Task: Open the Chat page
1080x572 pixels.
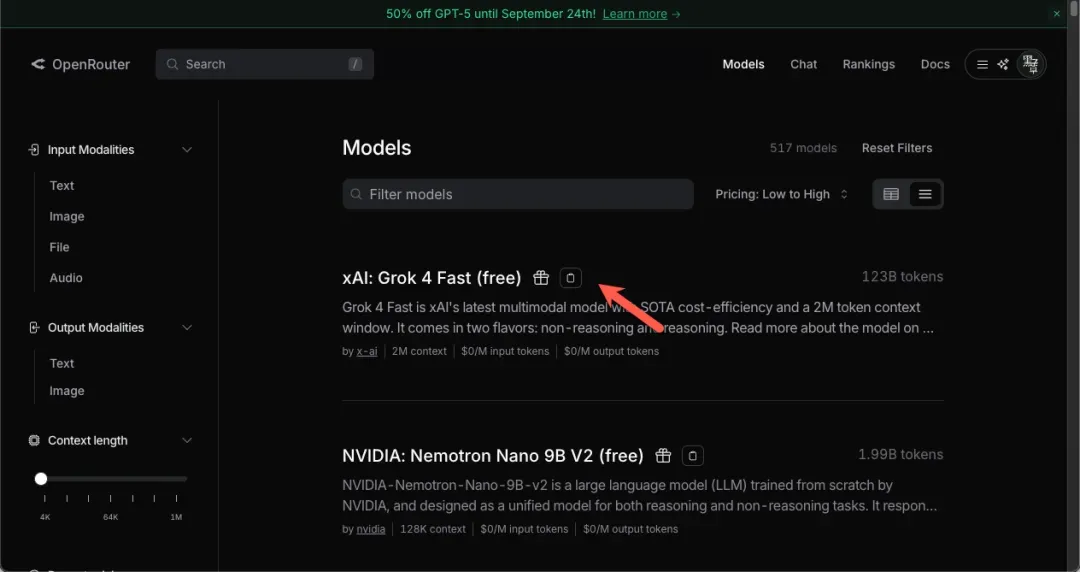Action: click(803, 64)
